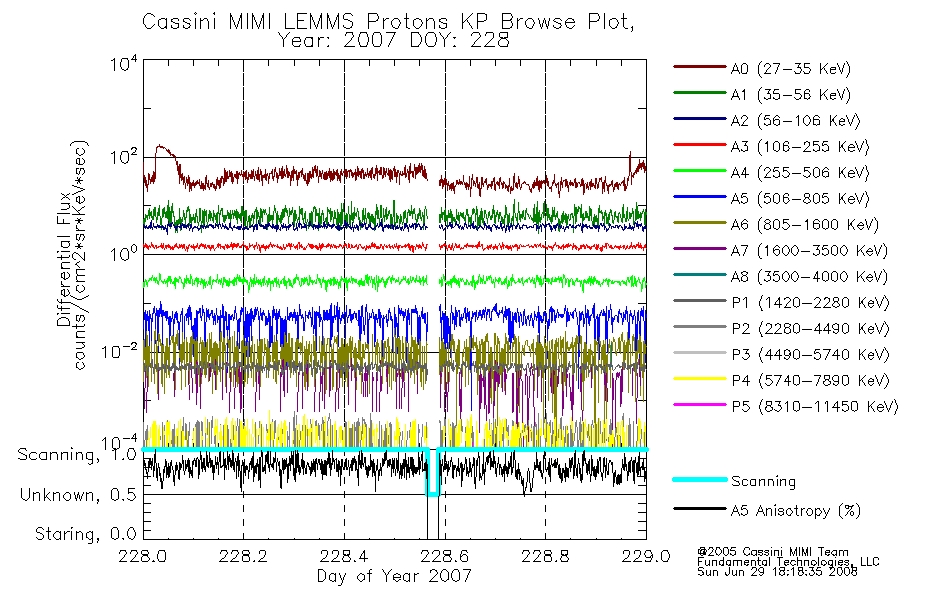Click the 228.8 x-axis tick label
Screen dimensions: 950x600
(545, 556)
